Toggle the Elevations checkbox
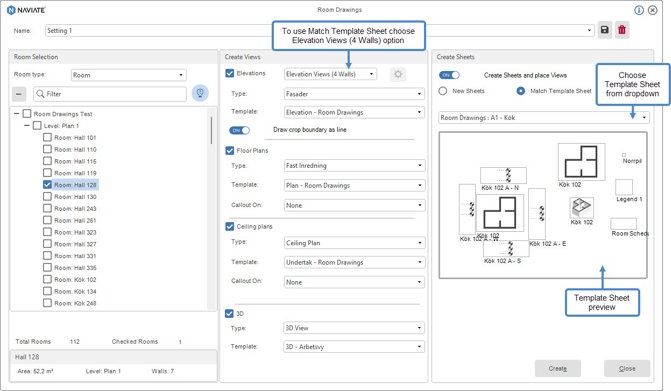The height and width of the screenshot is (391, 671). [229, 73]
